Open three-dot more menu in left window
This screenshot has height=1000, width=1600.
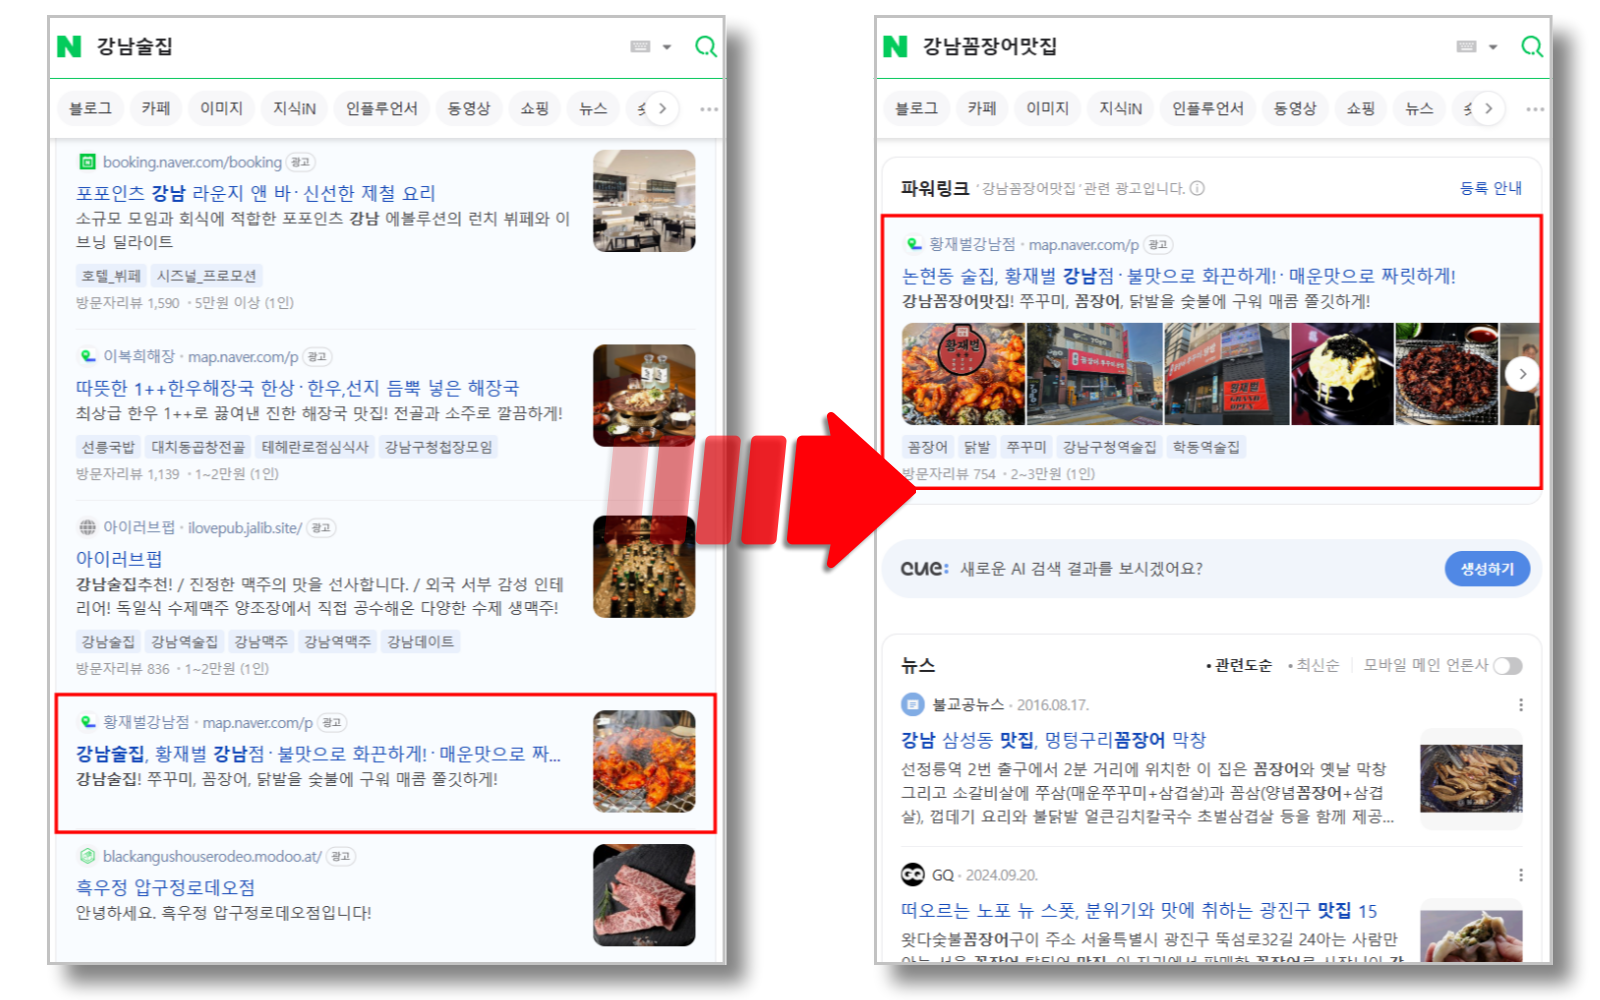[709, 109]
